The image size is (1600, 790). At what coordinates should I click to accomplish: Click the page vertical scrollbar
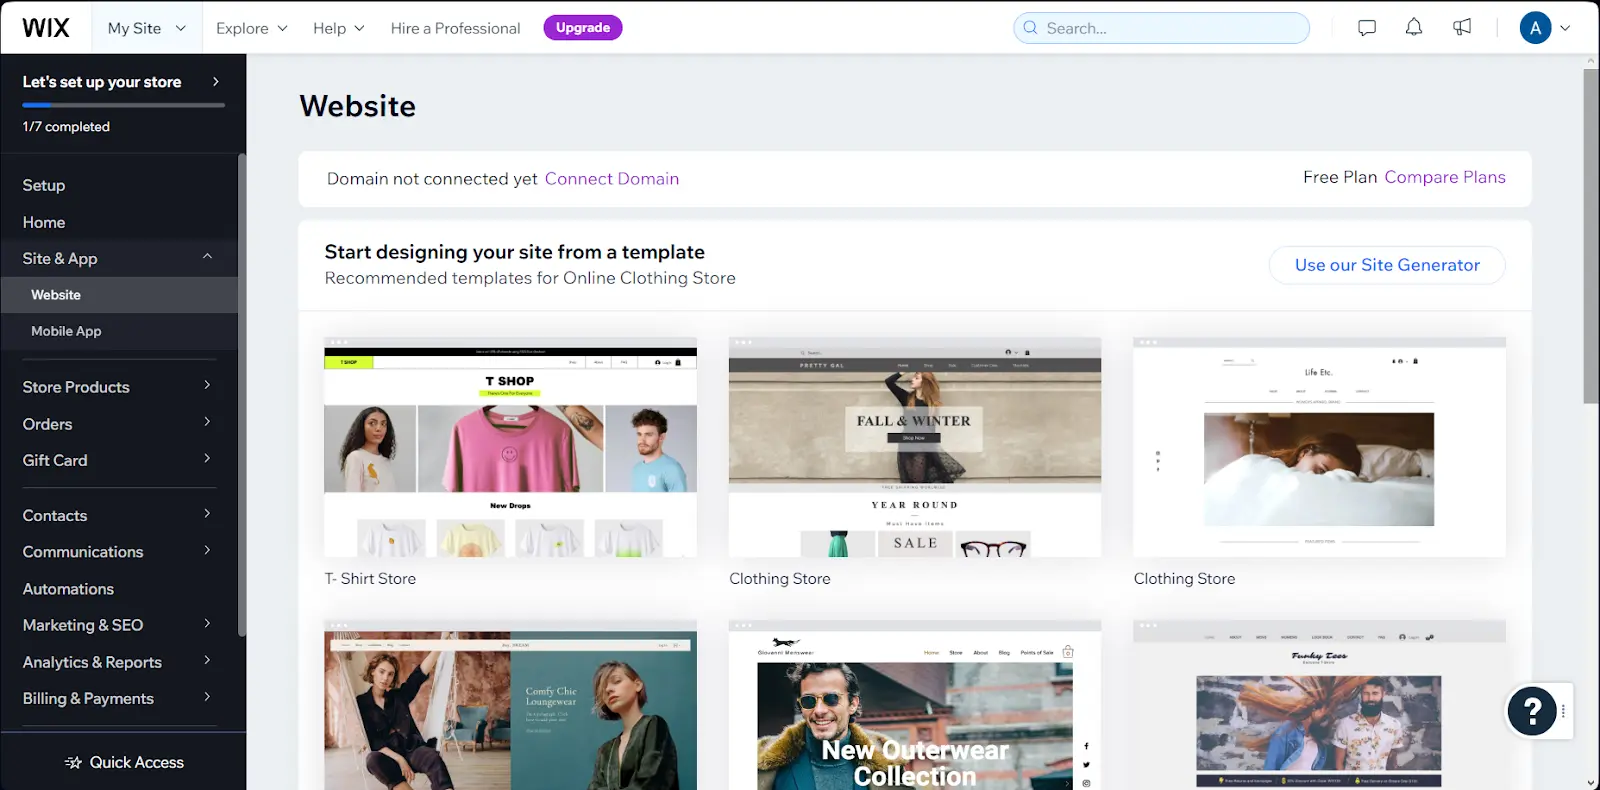point(1591,236)
